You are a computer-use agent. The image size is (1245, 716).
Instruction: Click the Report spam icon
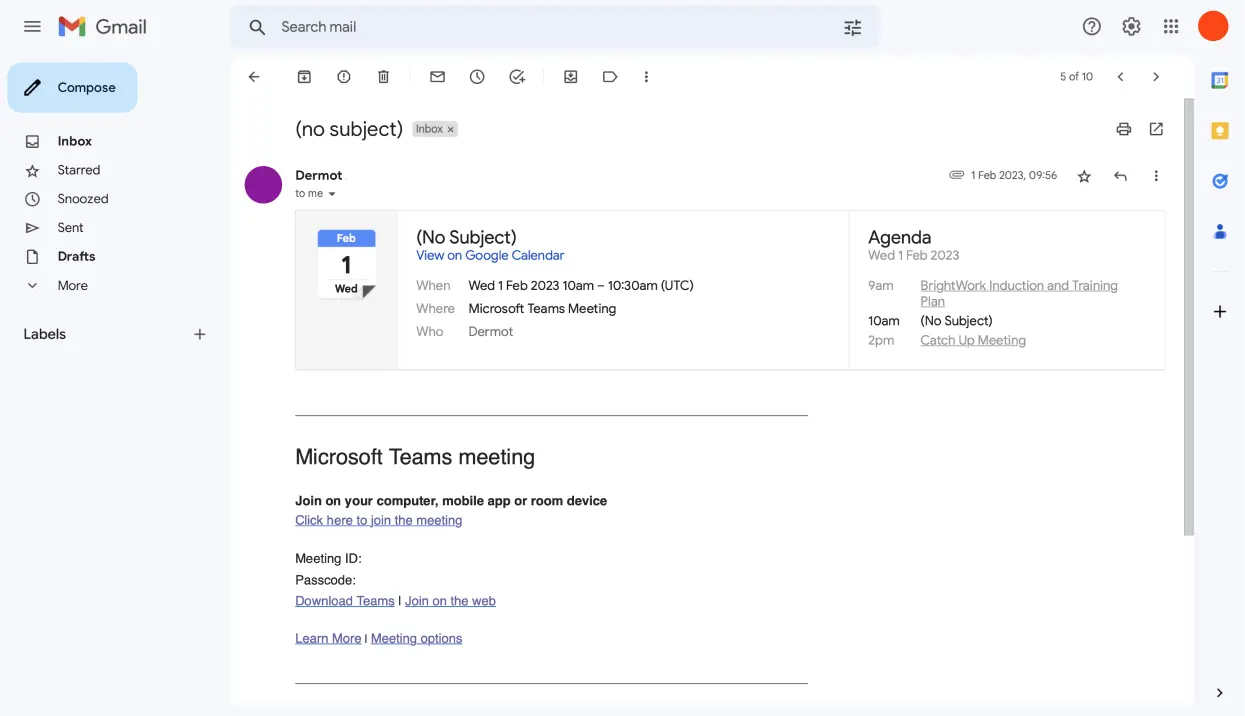point(344,77)
